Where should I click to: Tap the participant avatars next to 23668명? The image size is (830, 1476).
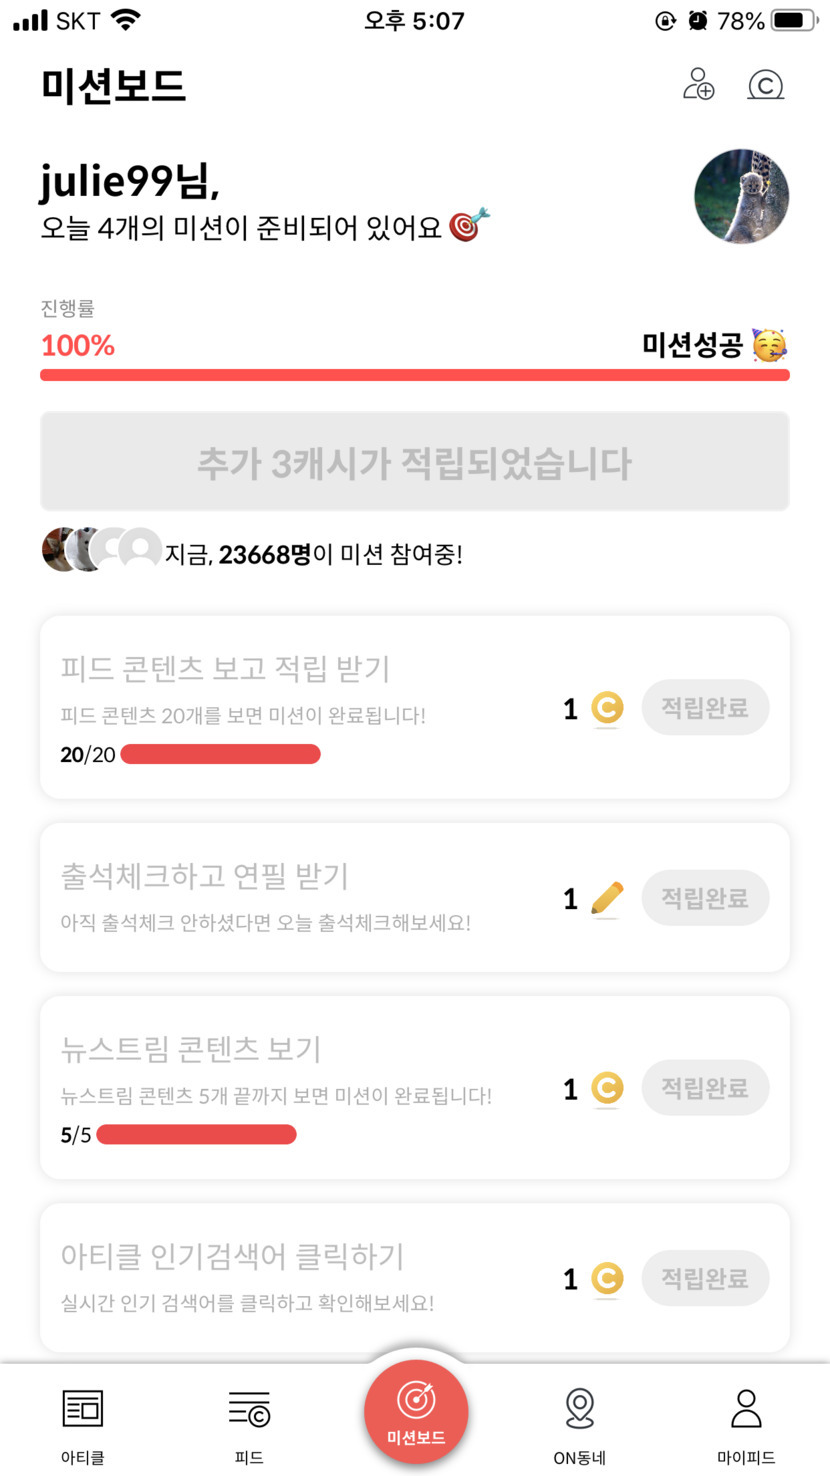pos(102,549)
